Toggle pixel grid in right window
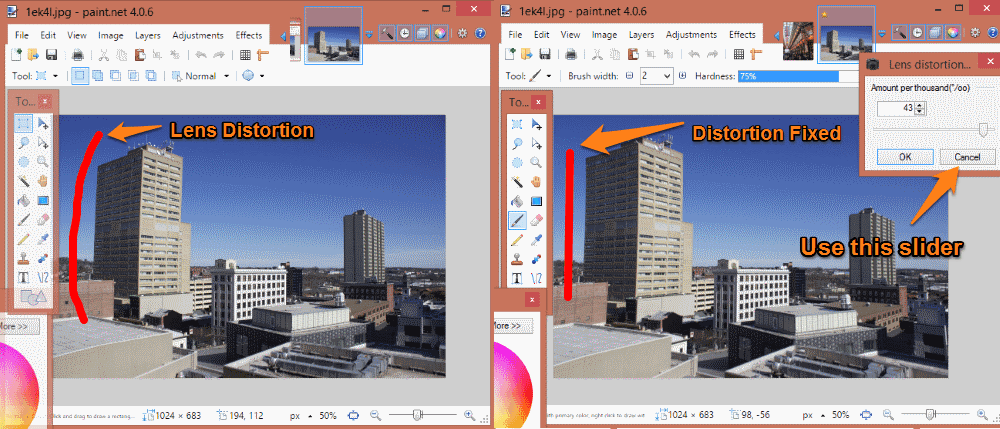 739,55
